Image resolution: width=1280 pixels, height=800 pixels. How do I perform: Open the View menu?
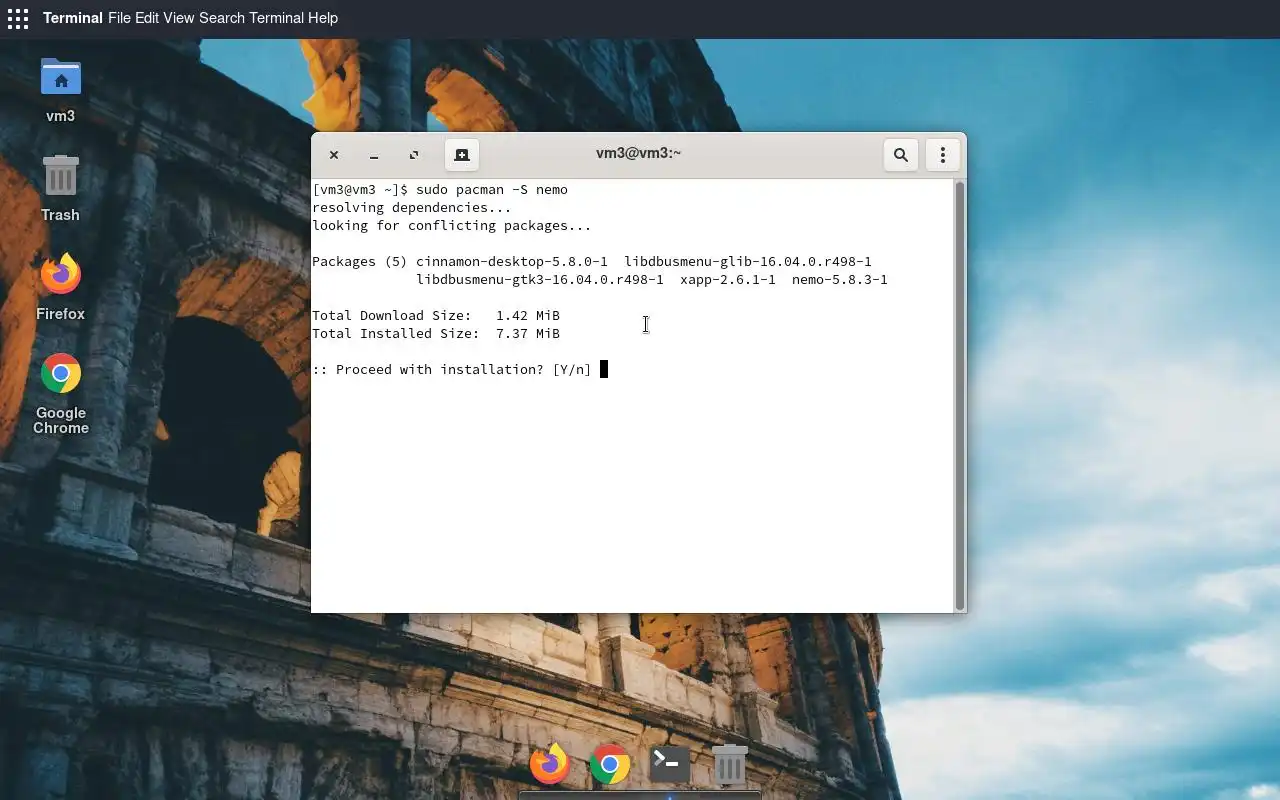click(179, 18)
